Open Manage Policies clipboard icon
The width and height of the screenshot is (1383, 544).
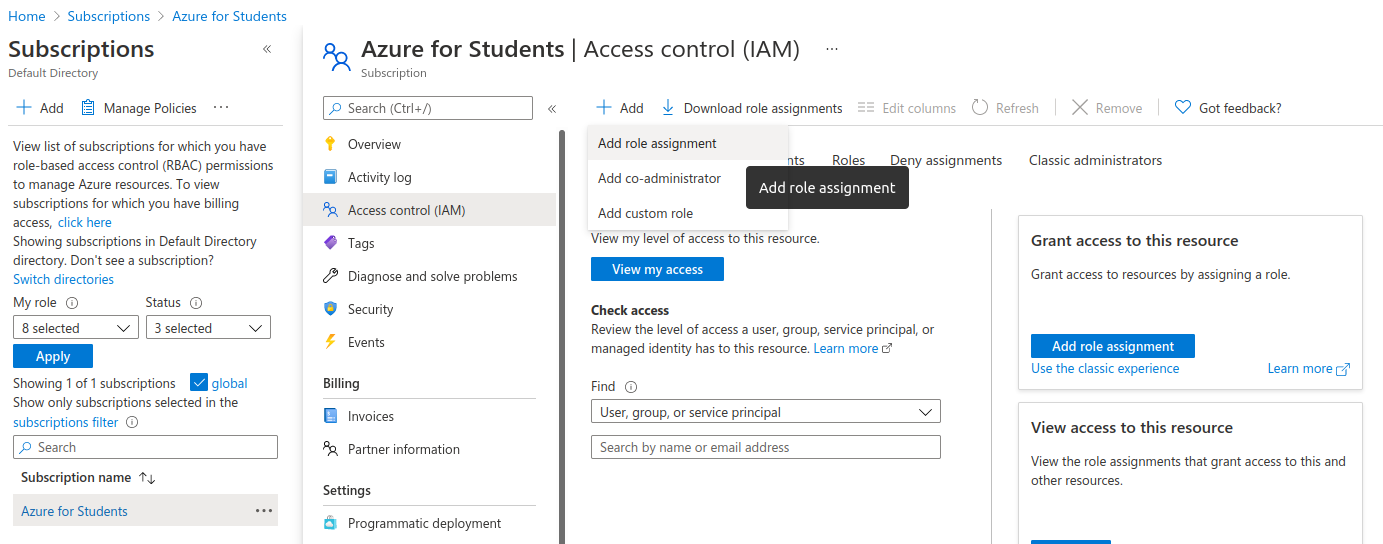88,108
